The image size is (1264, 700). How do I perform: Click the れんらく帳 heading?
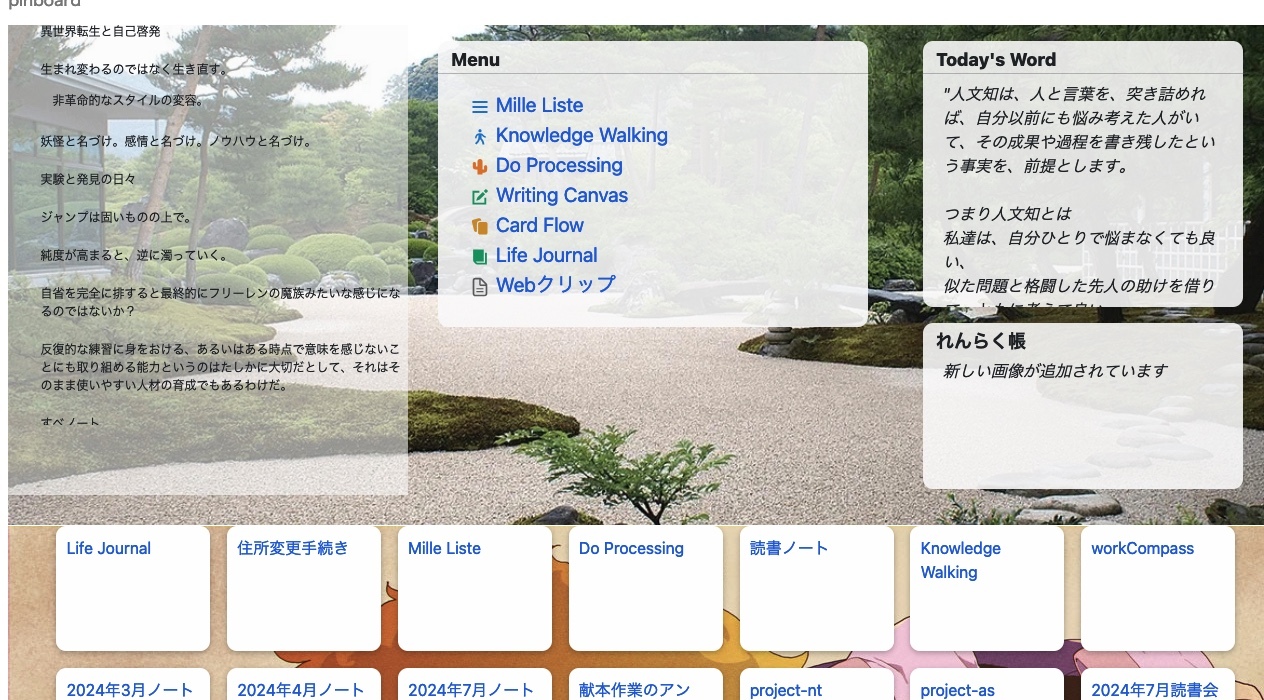pos(981,341)
